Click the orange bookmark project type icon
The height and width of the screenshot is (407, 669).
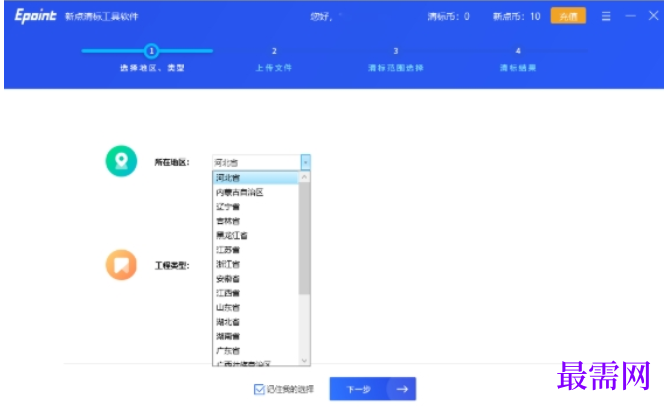click(121, 265)
